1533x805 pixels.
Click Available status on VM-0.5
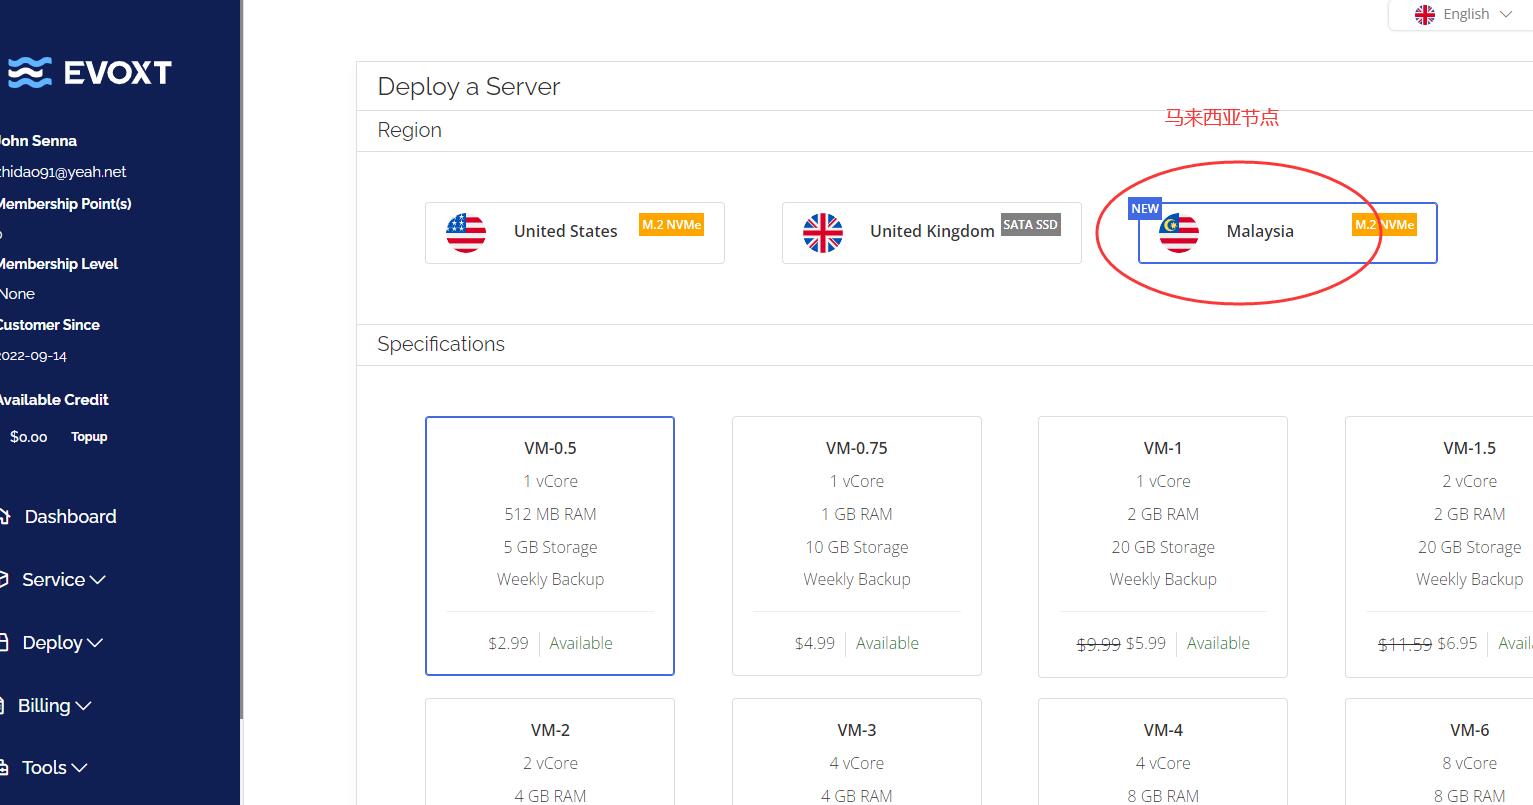click(581, 643)
